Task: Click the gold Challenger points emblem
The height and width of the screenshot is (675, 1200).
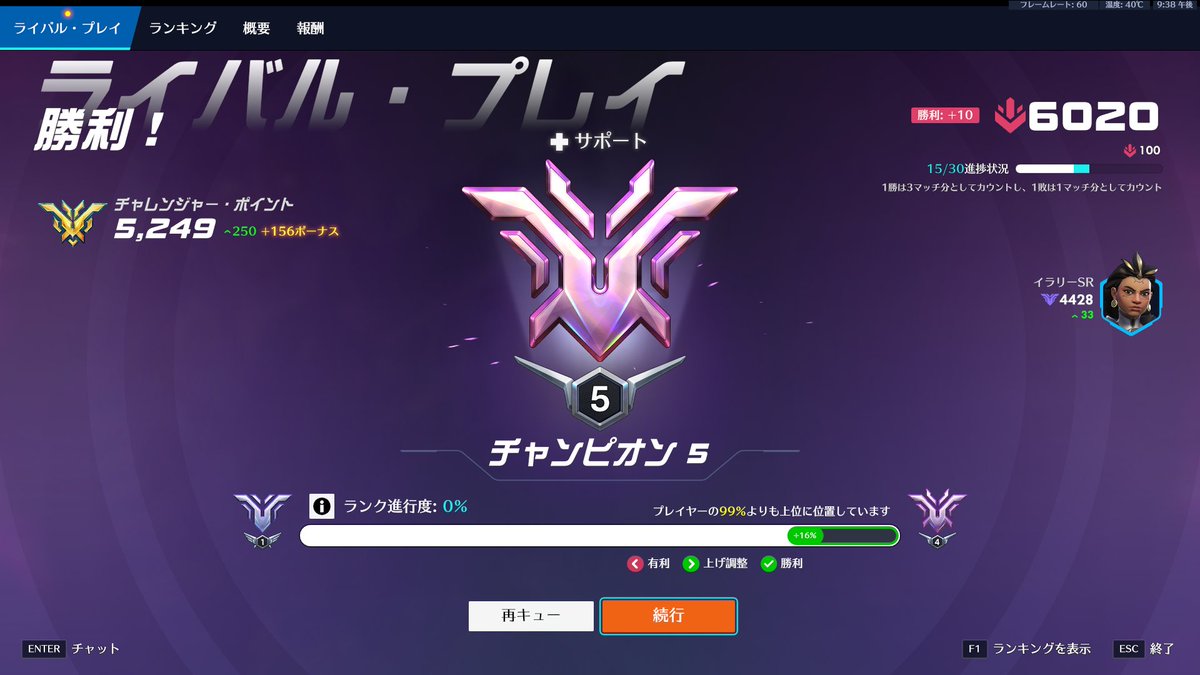Action: (73, 222)
